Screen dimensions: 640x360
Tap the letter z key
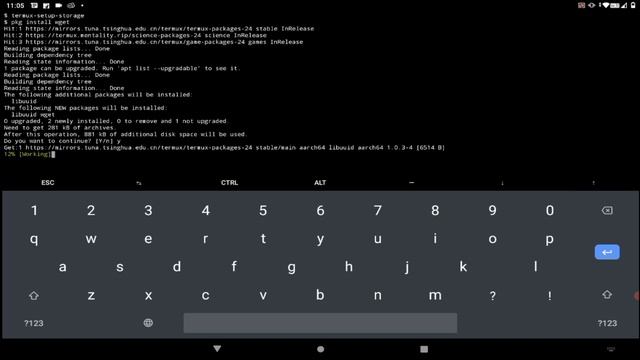coord(91,295)
